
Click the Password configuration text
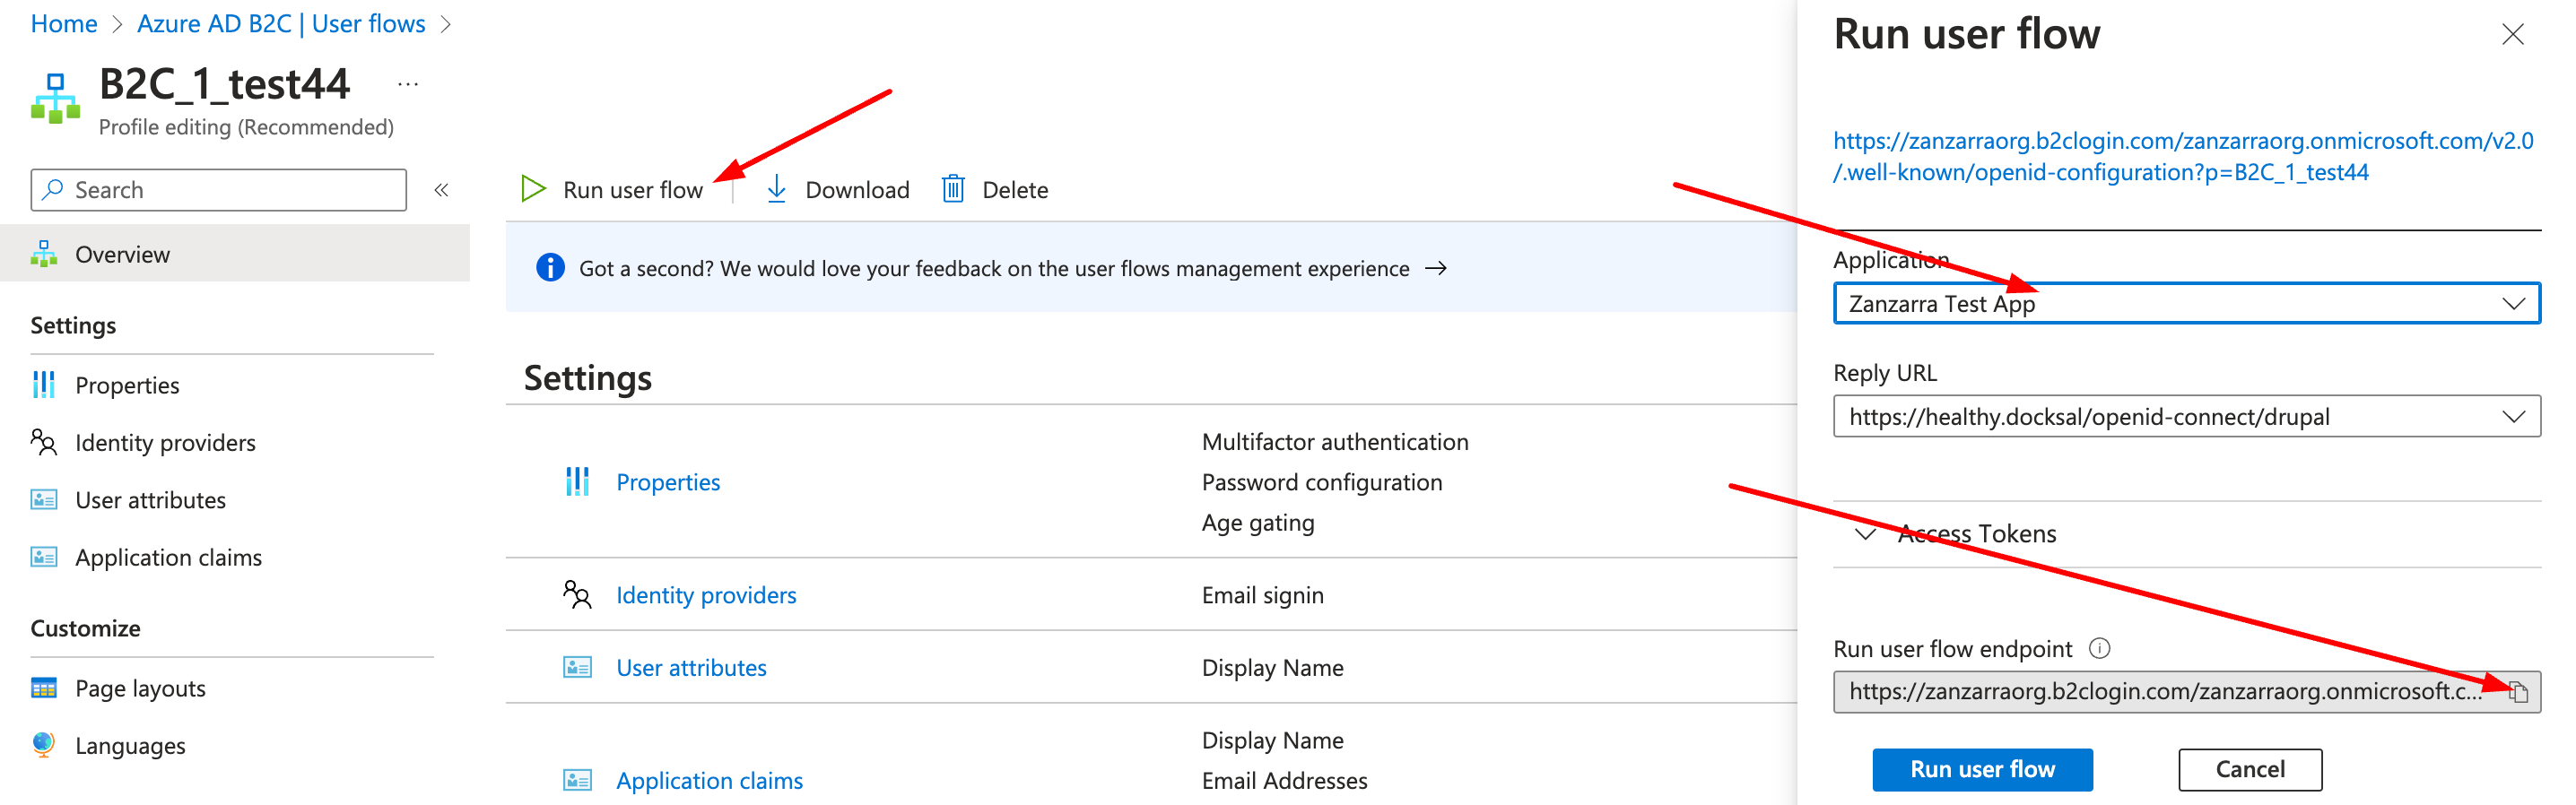click(1322, 482)
